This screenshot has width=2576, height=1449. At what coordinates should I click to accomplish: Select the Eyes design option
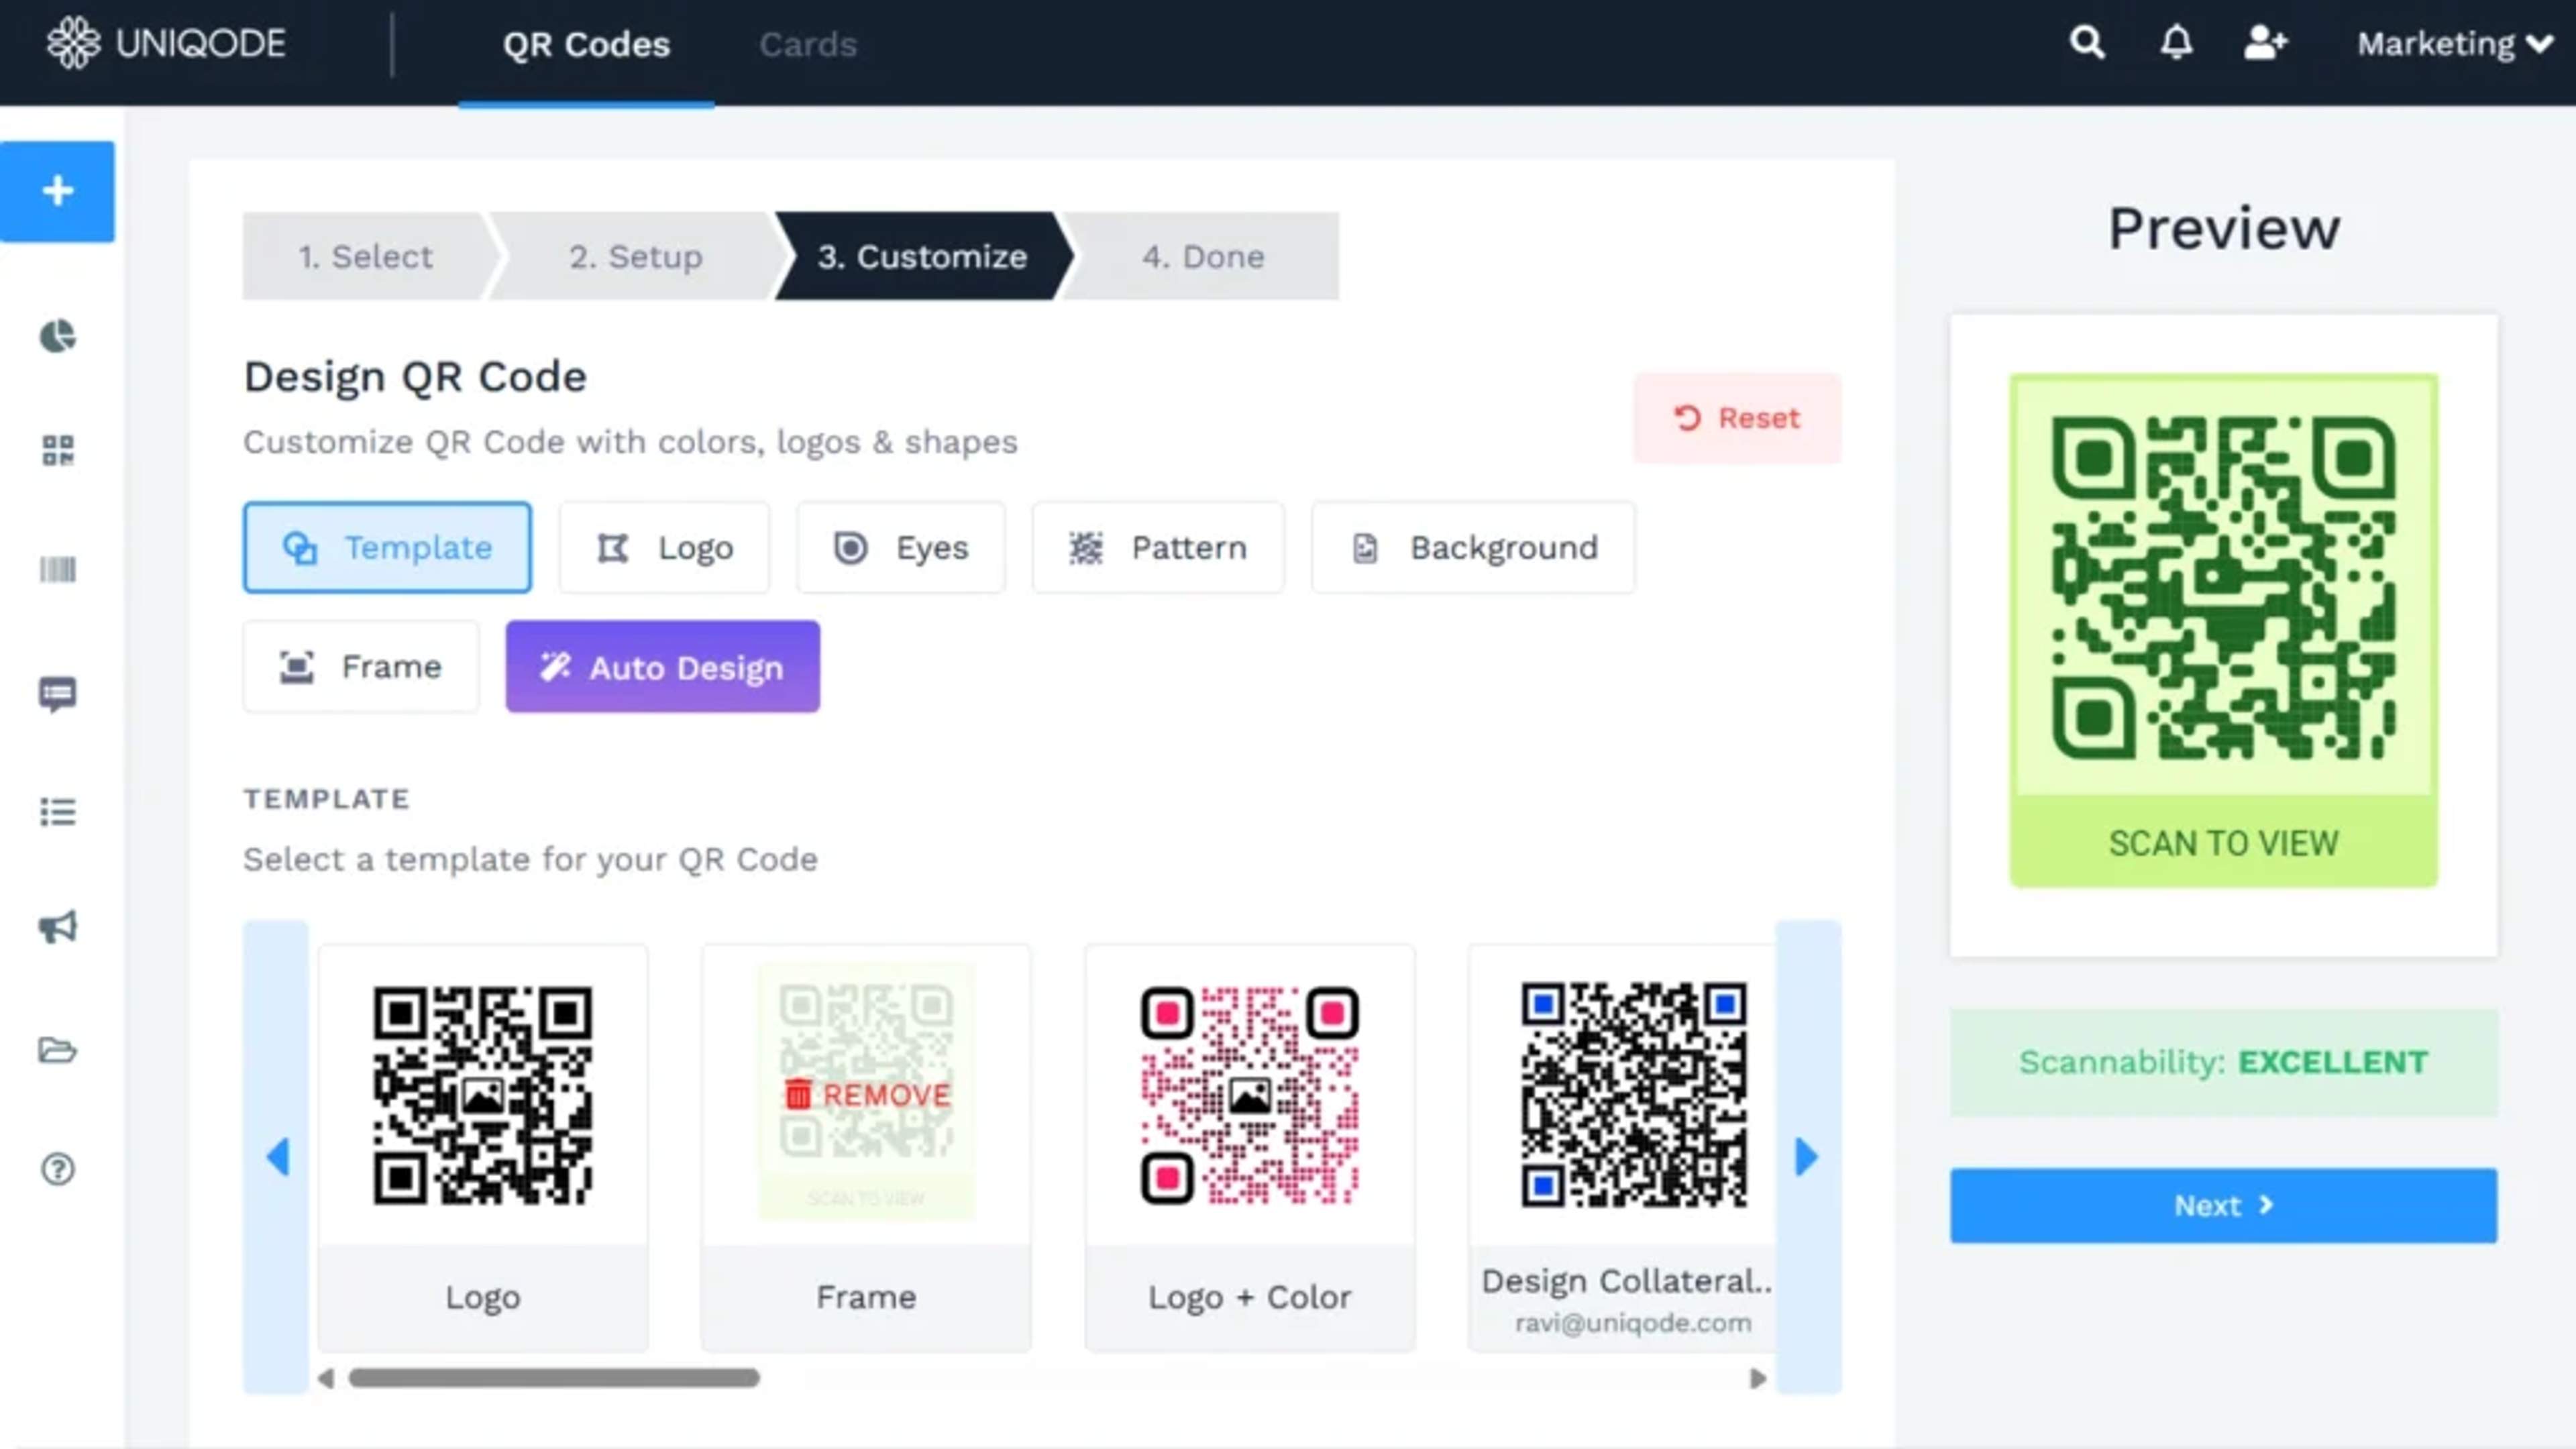click(x=900, y=547)
